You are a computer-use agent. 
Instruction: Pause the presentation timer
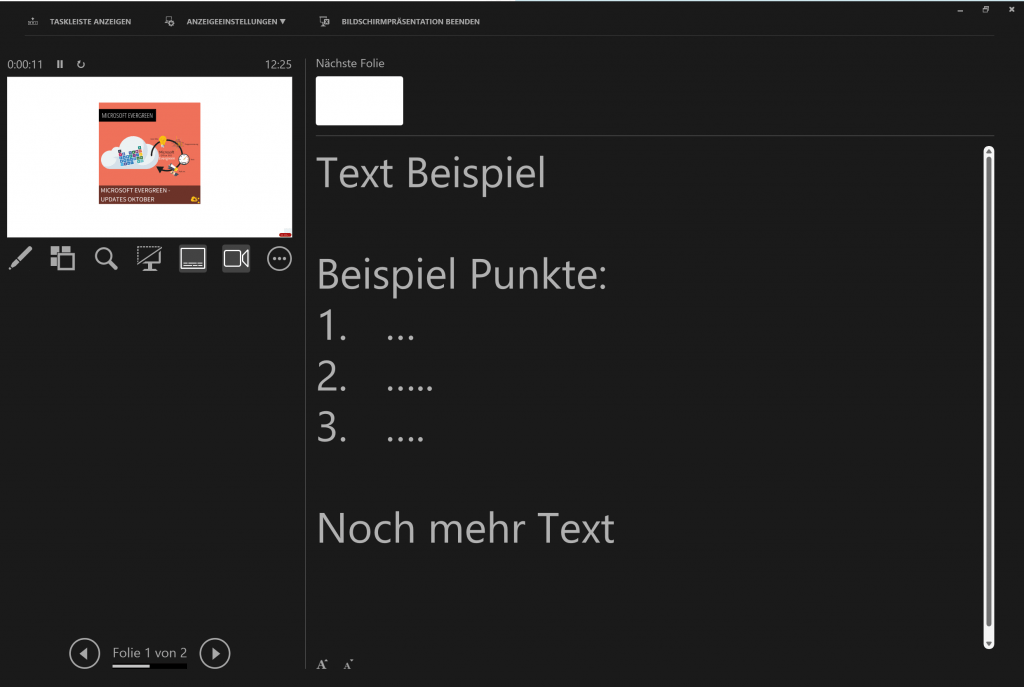[x=60, y=64]
